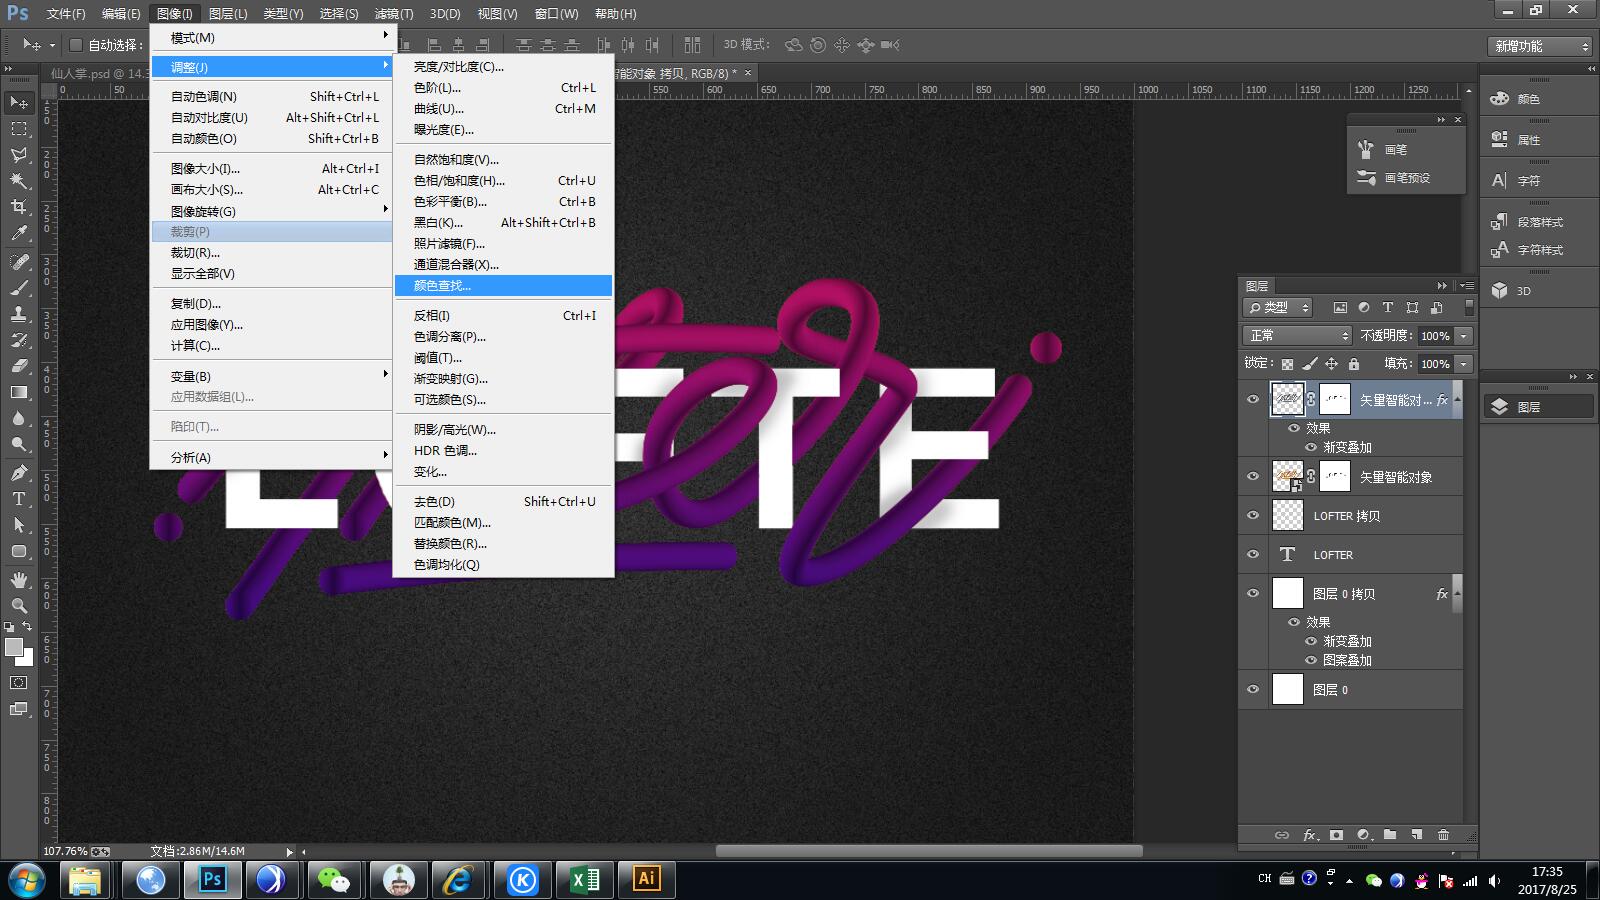Viewport: 1600px width, 900px height.
Task: Select the Hand tool
Action: [x=19, y=580]
